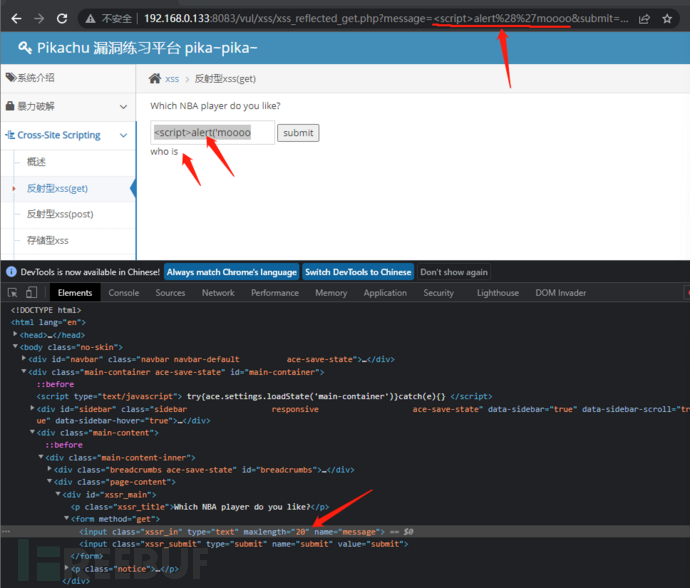
Task: Click the submit button
Action: (298, 133)
